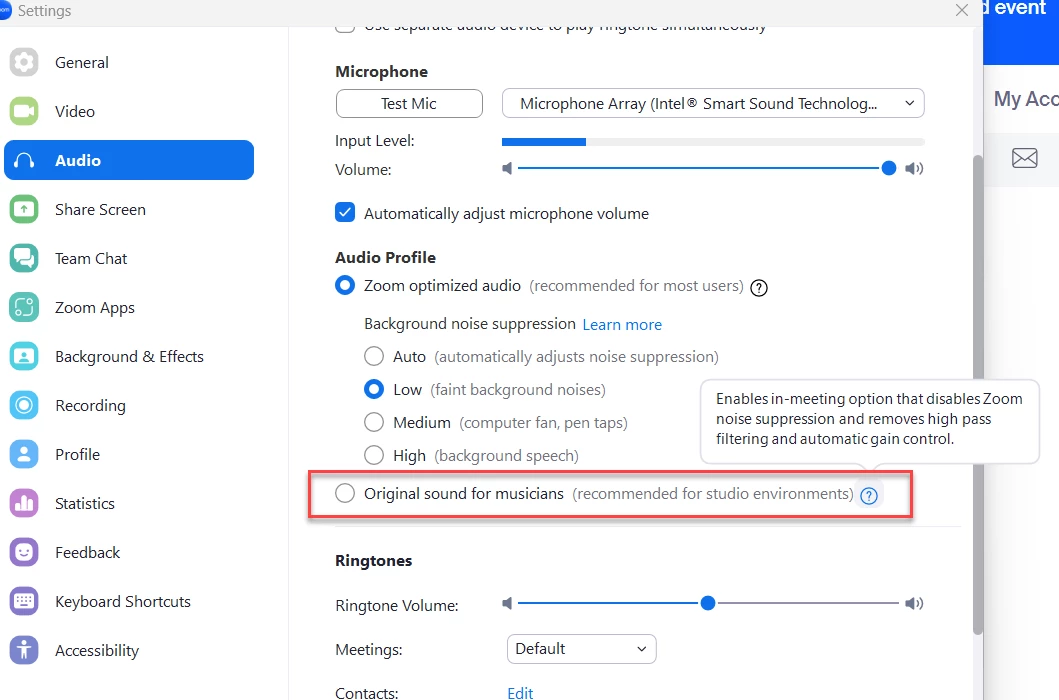This screenshot has height=700, width=1059.
Task: Select Zoom optimized audio radio button
Action: click(345, 285)
